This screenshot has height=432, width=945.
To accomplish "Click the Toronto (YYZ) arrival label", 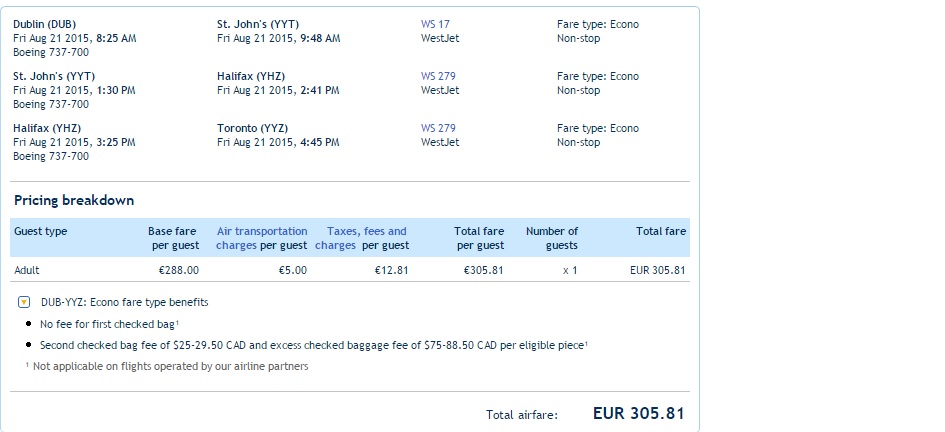I will click(253, 128).
